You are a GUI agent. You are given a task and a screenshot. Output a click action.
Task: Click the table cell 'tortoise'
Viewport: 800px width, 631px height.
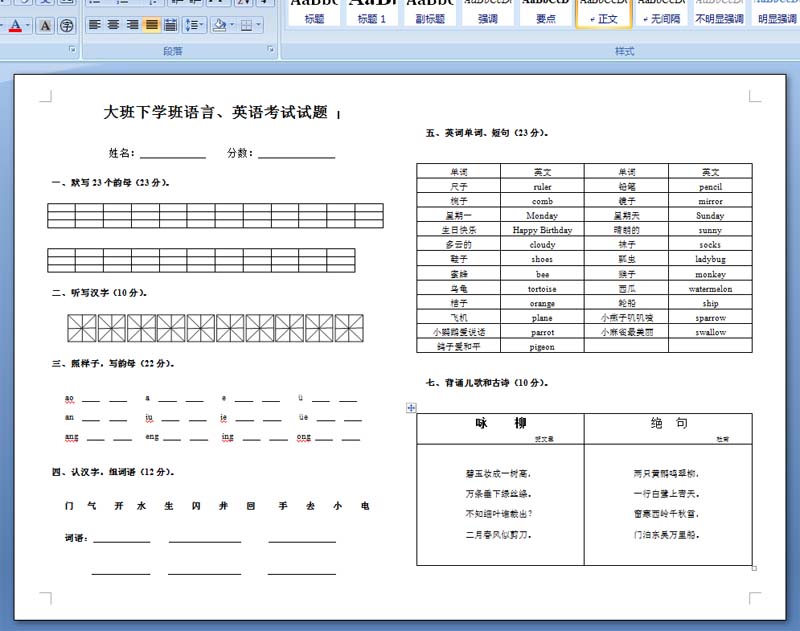click(x=542, y=289)
